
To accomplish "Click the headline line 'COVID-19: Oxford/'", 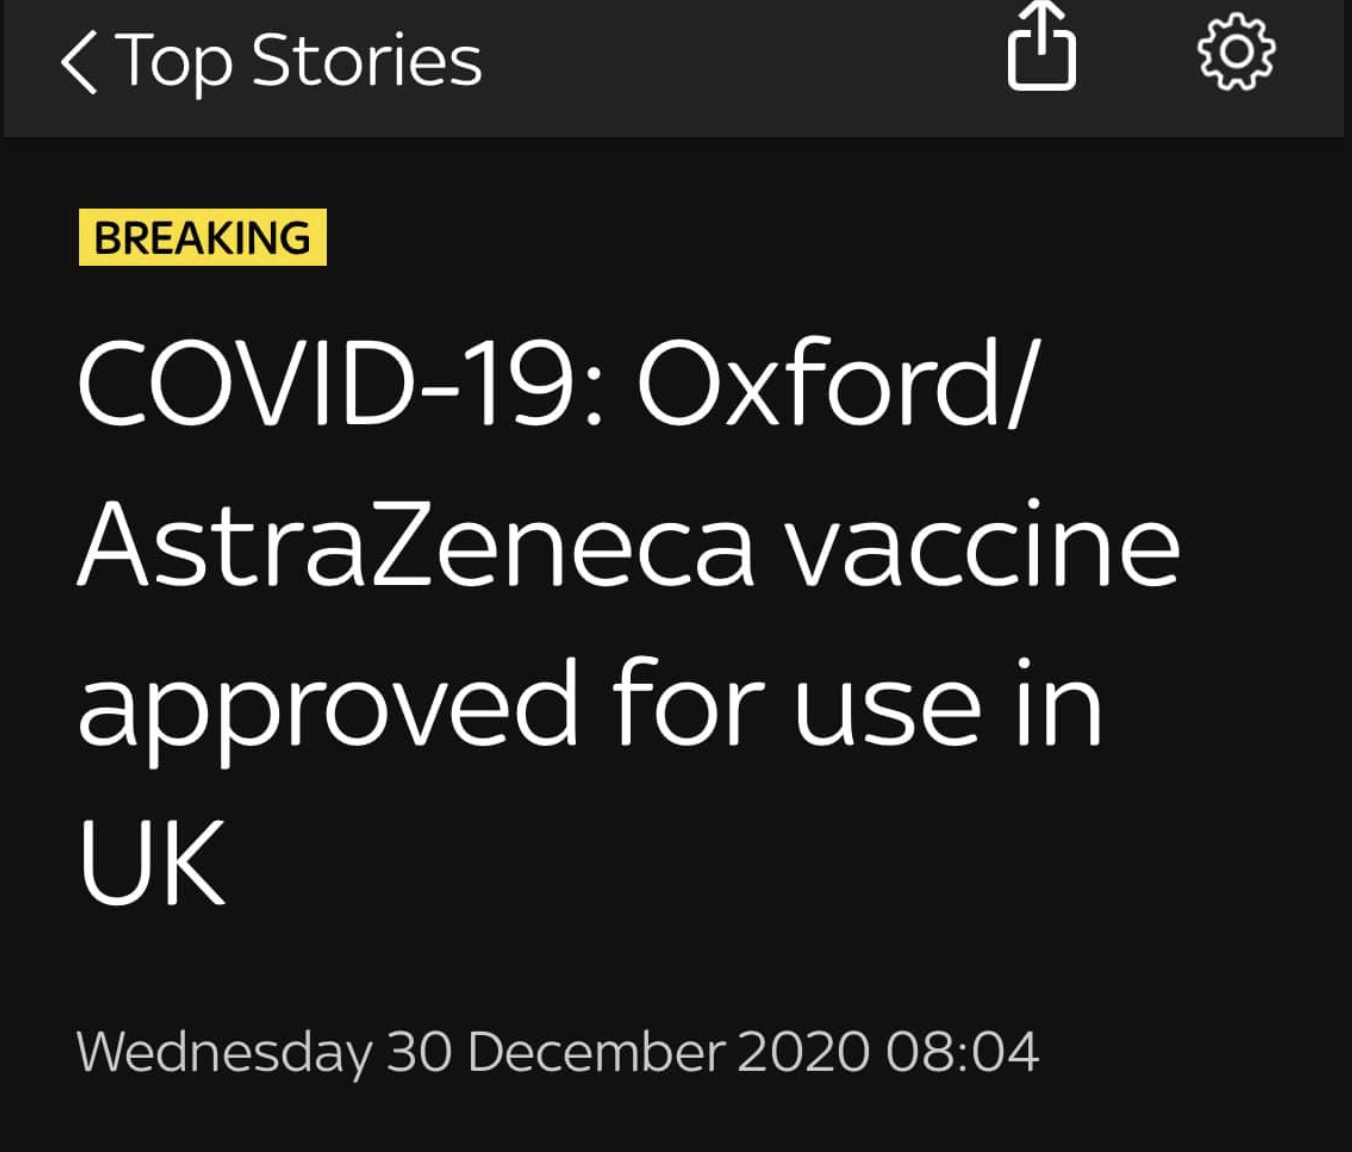I will pos(560,384).
